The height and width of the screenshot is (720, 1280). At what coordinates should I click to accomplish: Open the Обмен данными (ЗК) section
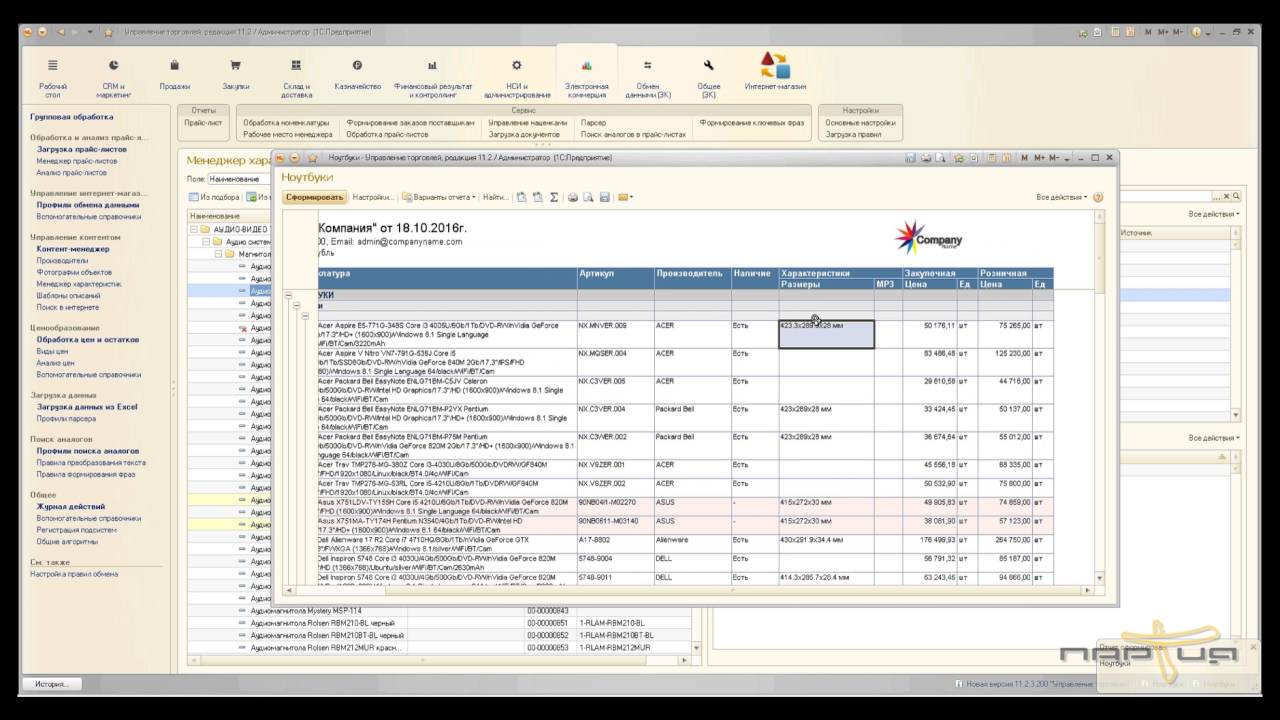[x=648, y=76]
